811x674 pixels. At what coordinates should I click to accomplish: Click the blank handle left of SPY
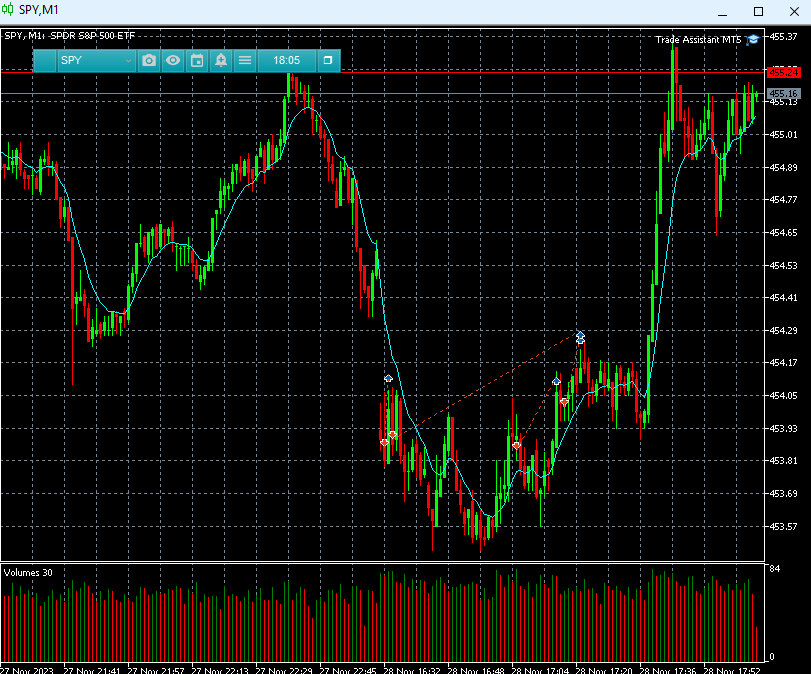(x=45, y=61)
